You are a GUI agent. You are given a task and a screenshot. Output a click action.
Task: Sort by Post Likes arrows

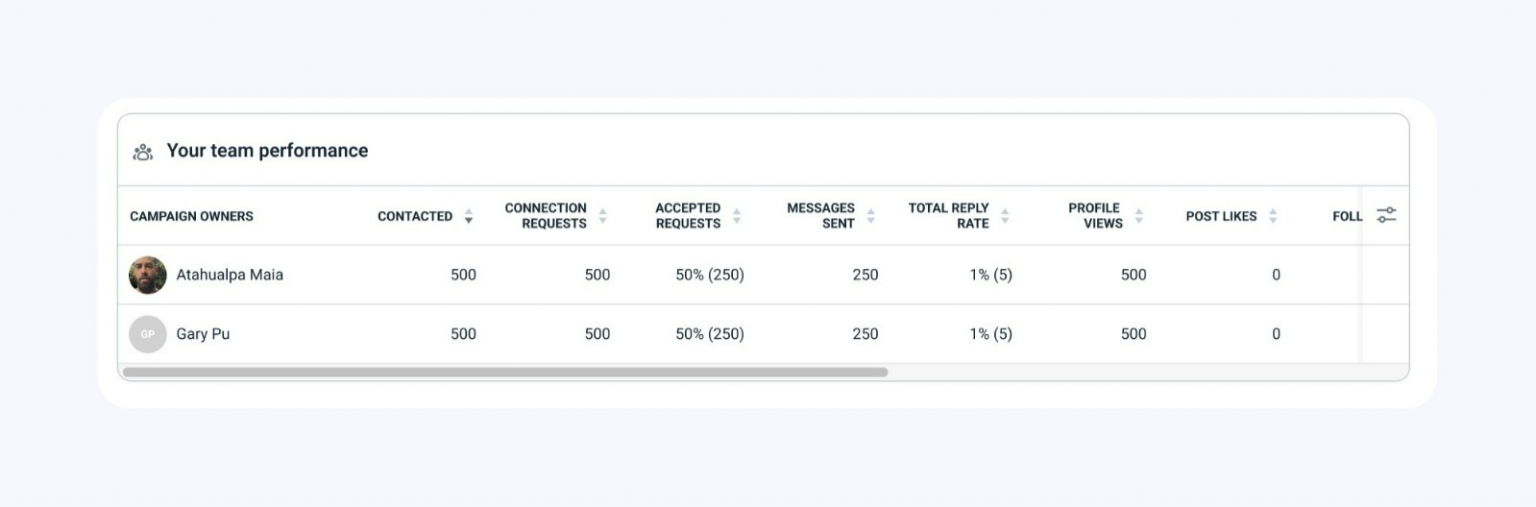[x=1273, y=216]
